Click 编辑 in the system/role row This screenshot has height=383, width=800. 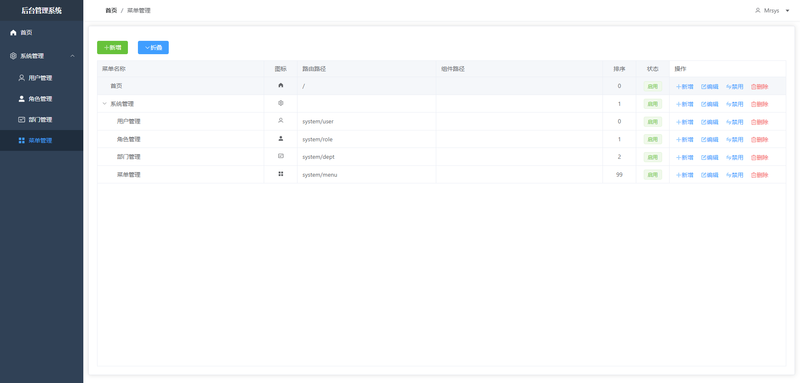point(710,140)
